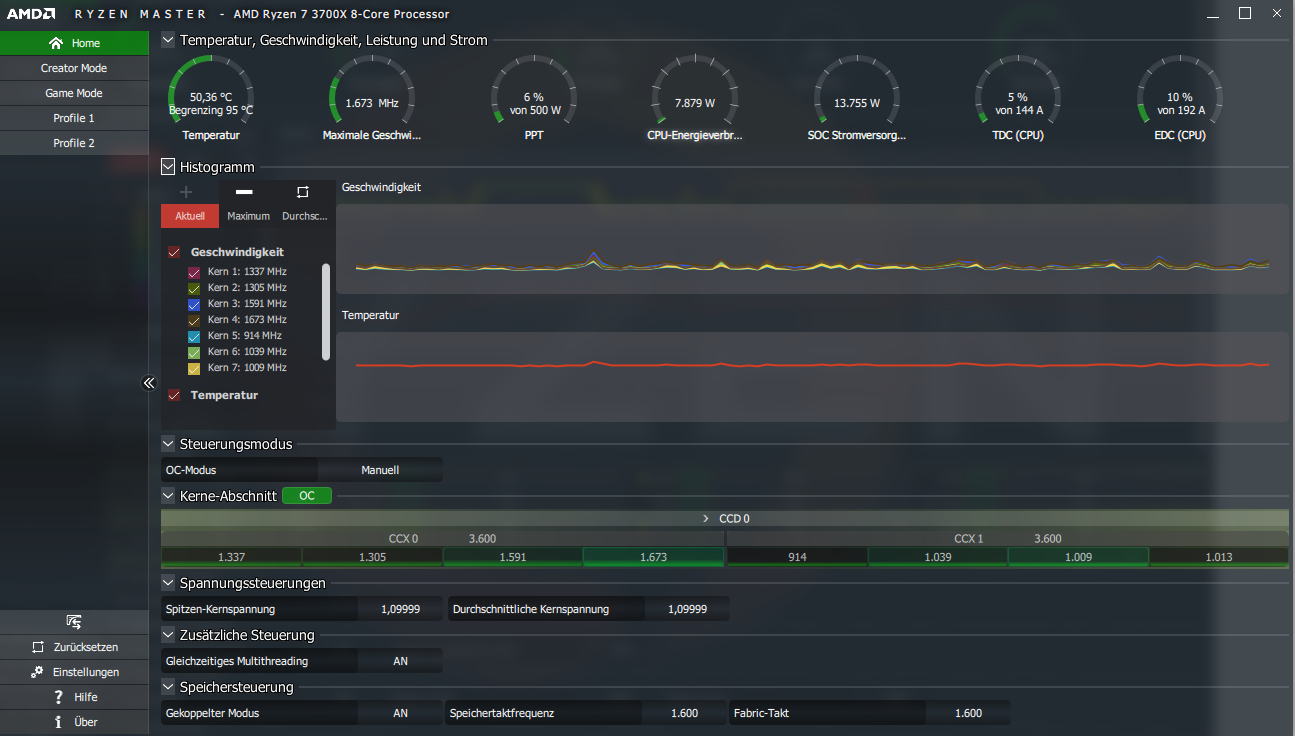Switch to Creator Mode
Viewport: 1295px width, 736px height.
pyautogui.click(x=74, y=68)
